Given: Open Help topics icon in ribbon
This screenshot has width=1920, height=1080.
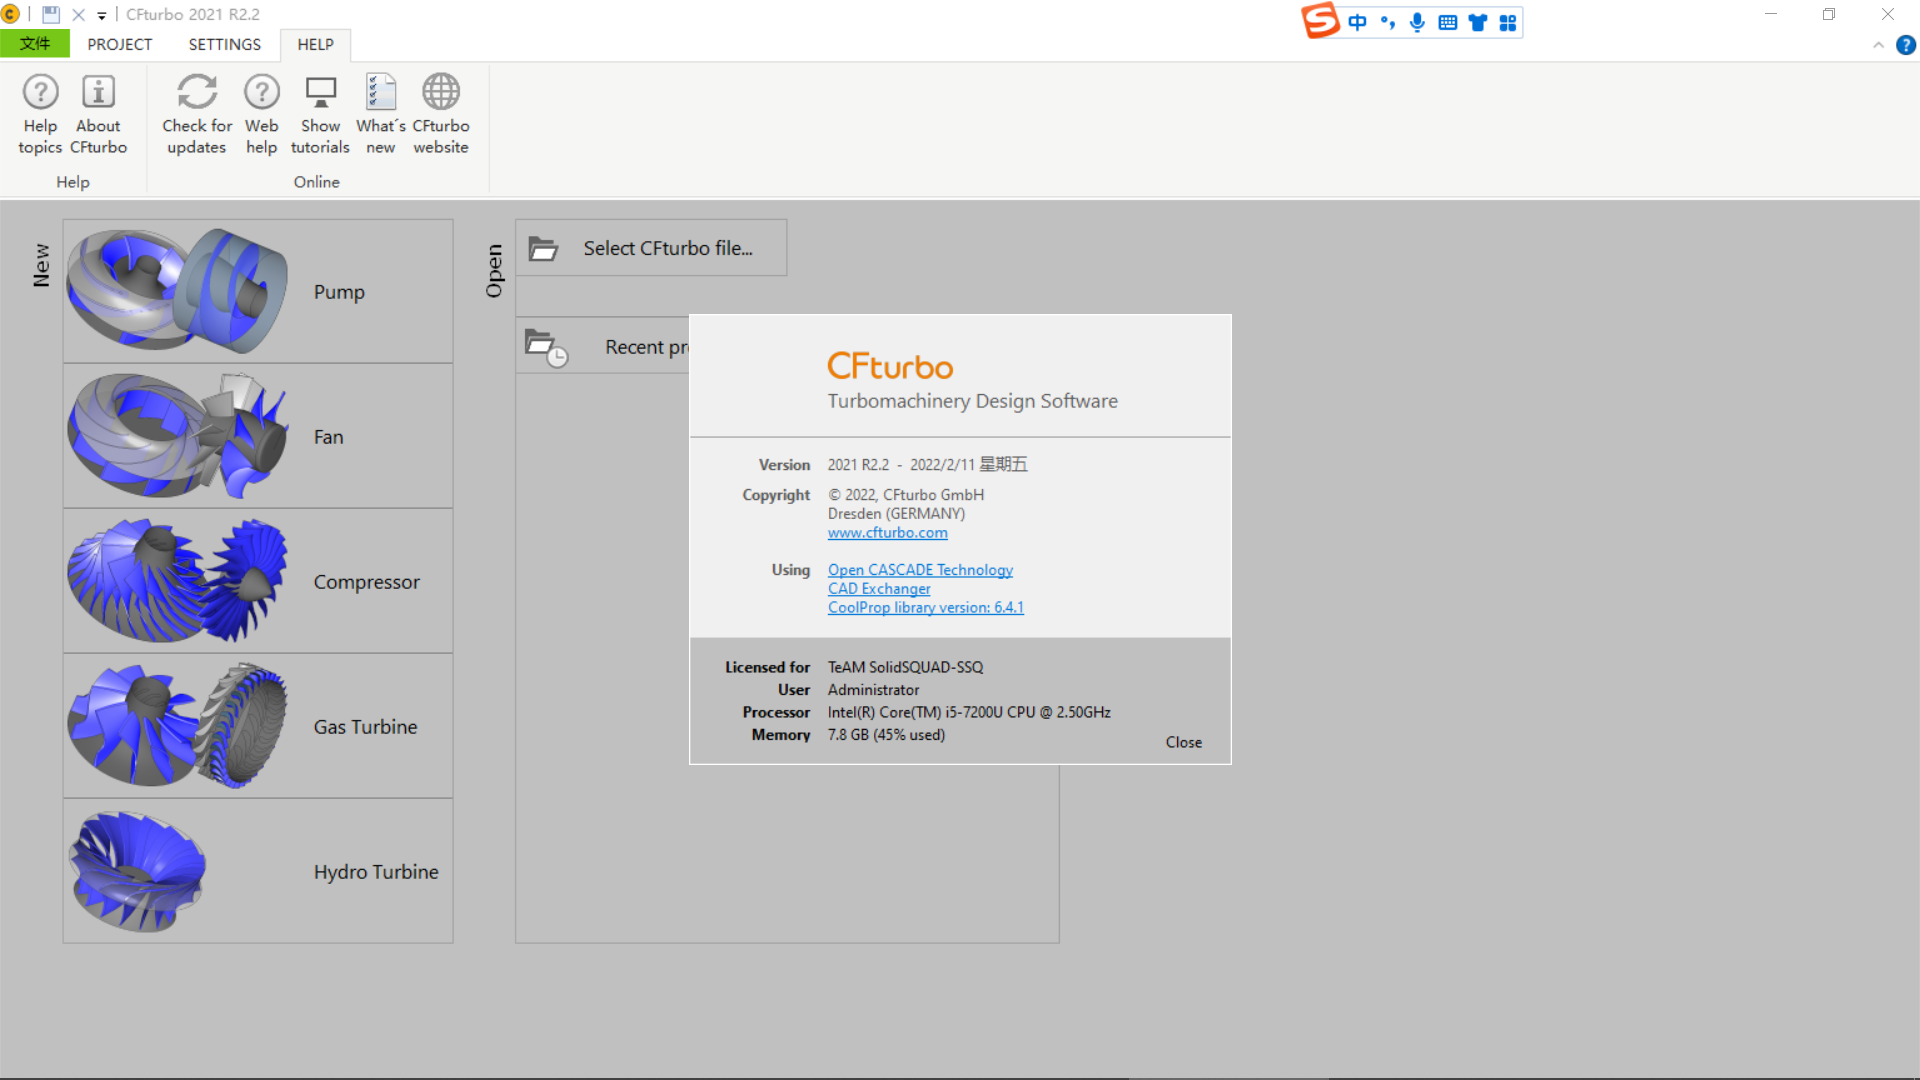Looking at the screenshot, I should coord(40,93).
